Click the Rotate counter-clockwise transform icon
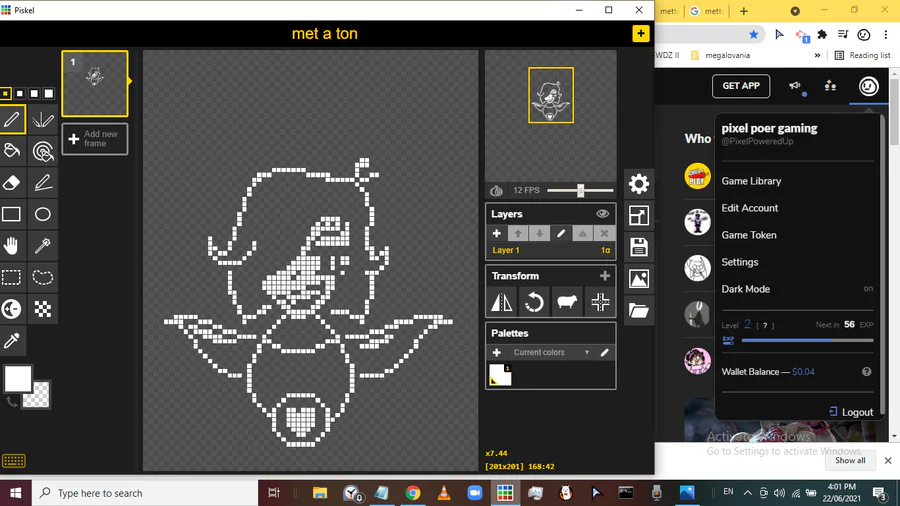The width and height of the screenshot is (900, 506). [534, 302]
